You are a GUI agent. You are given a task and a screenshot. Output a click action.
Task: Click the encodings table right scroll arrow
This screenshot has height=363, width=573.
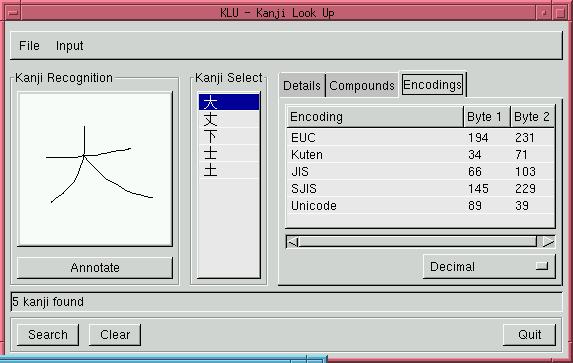point(548,242)
